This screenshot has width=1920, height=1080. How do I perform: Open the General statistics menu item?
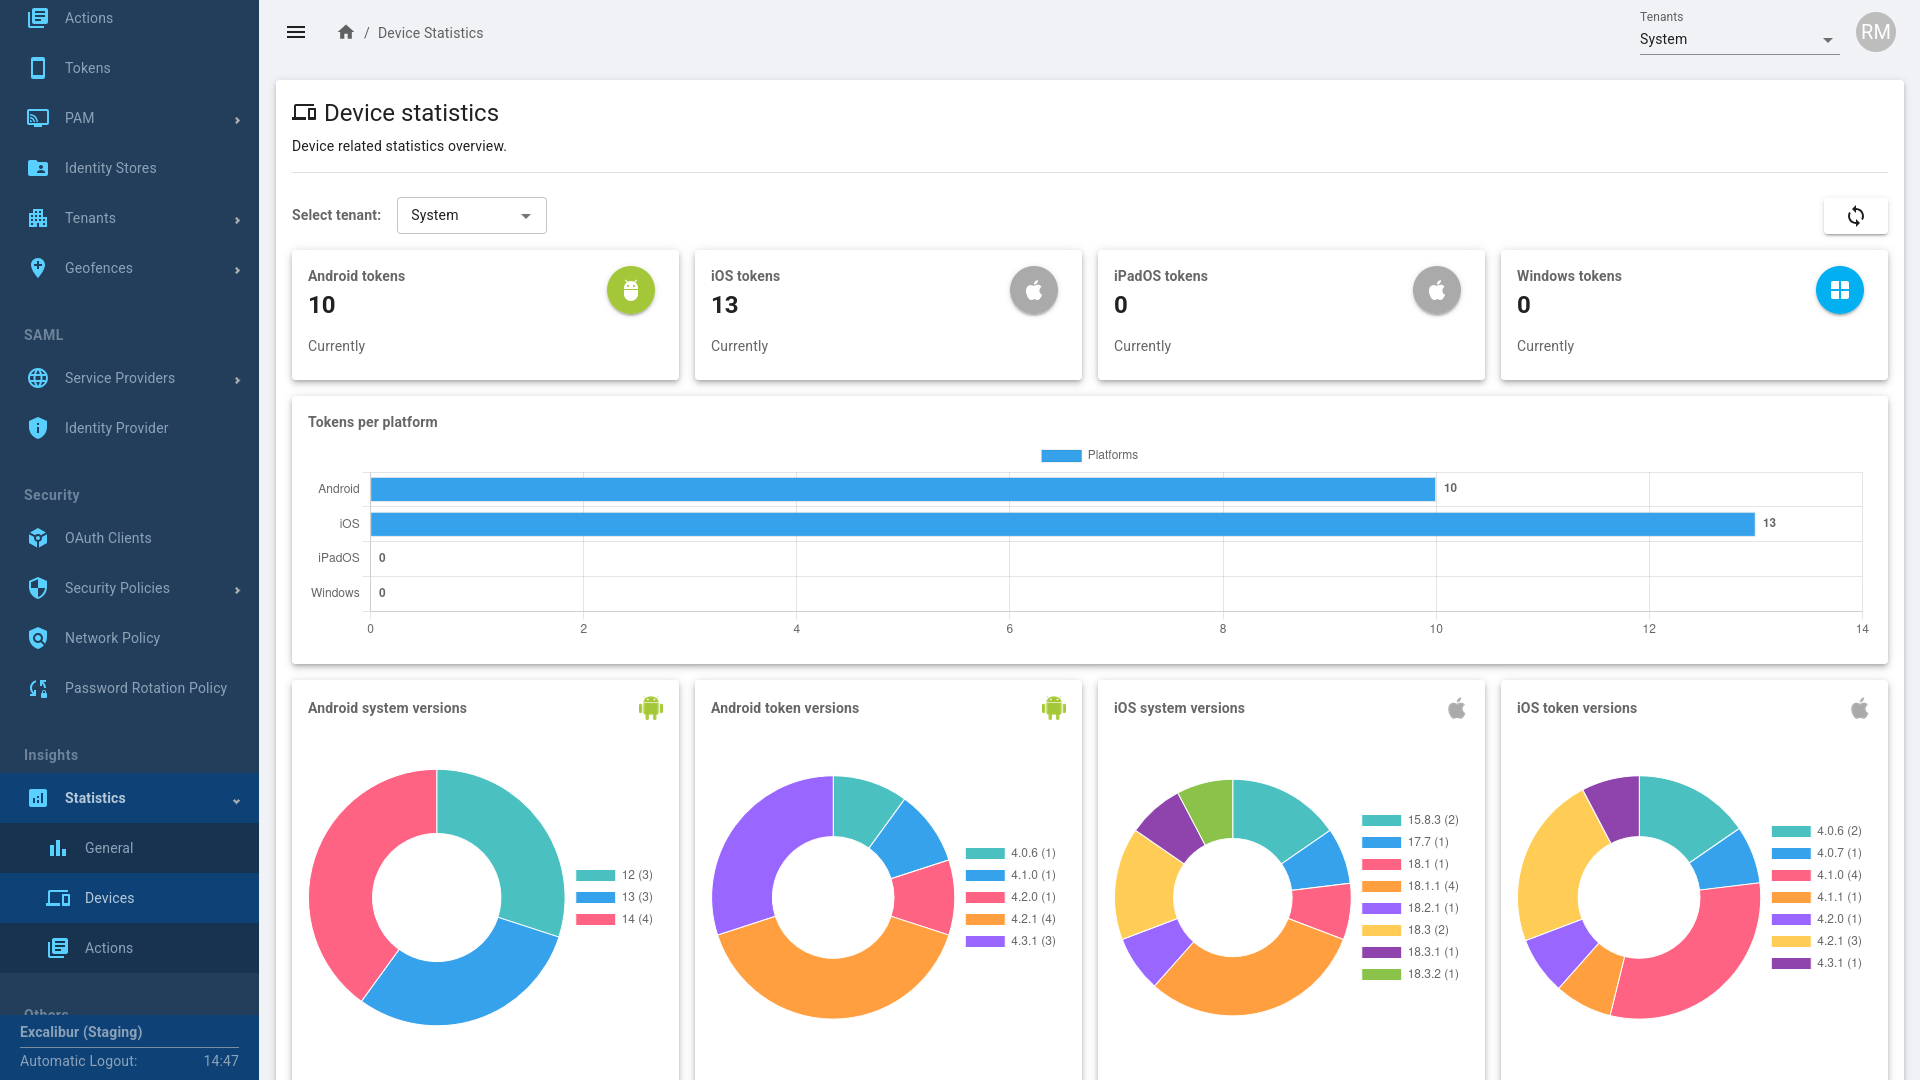click(x=109, y=848)
